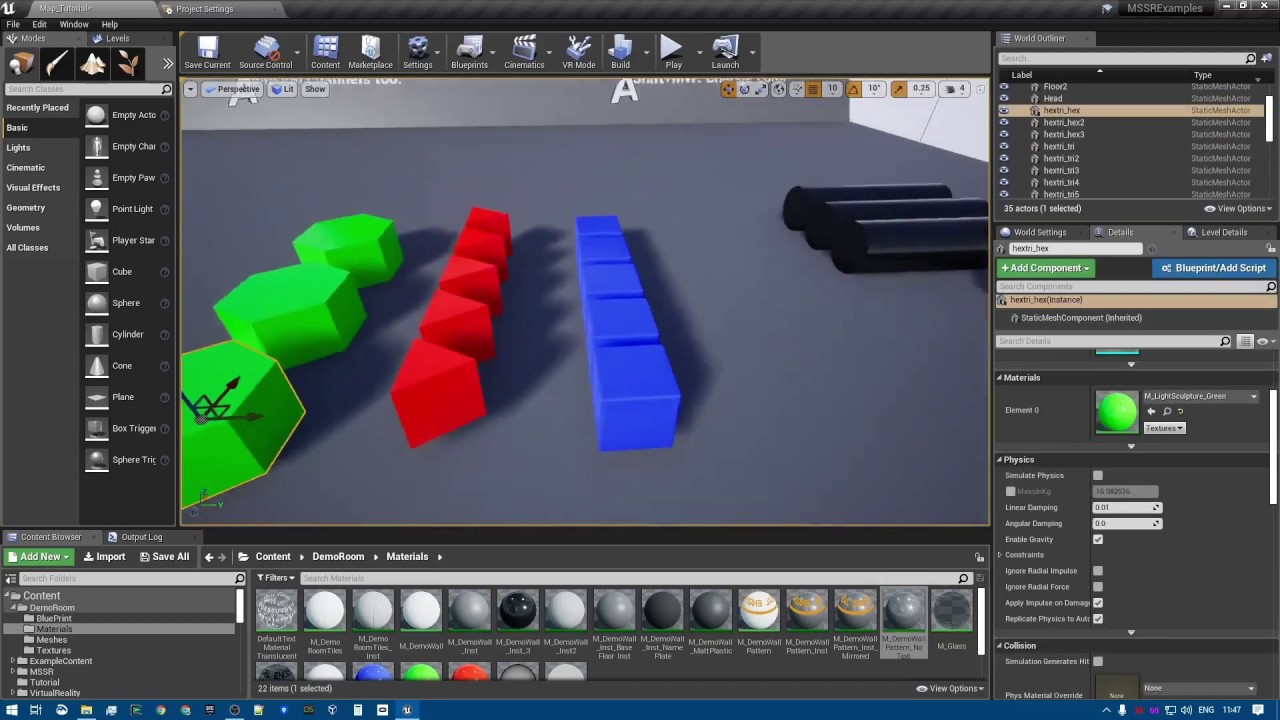Screen dimensions: 1280x720
Task: Click the Import button
Action: click(104, 557)
